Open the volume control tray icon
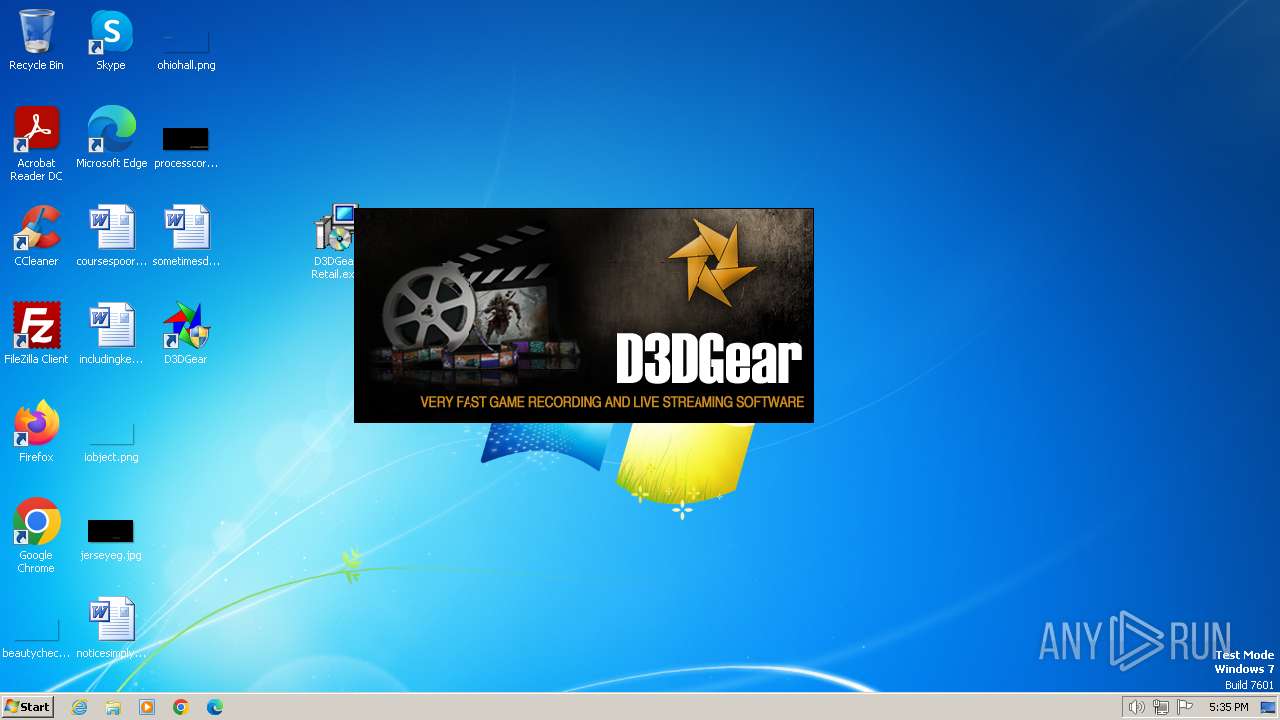1280x720 pixels. point(1136,707)
